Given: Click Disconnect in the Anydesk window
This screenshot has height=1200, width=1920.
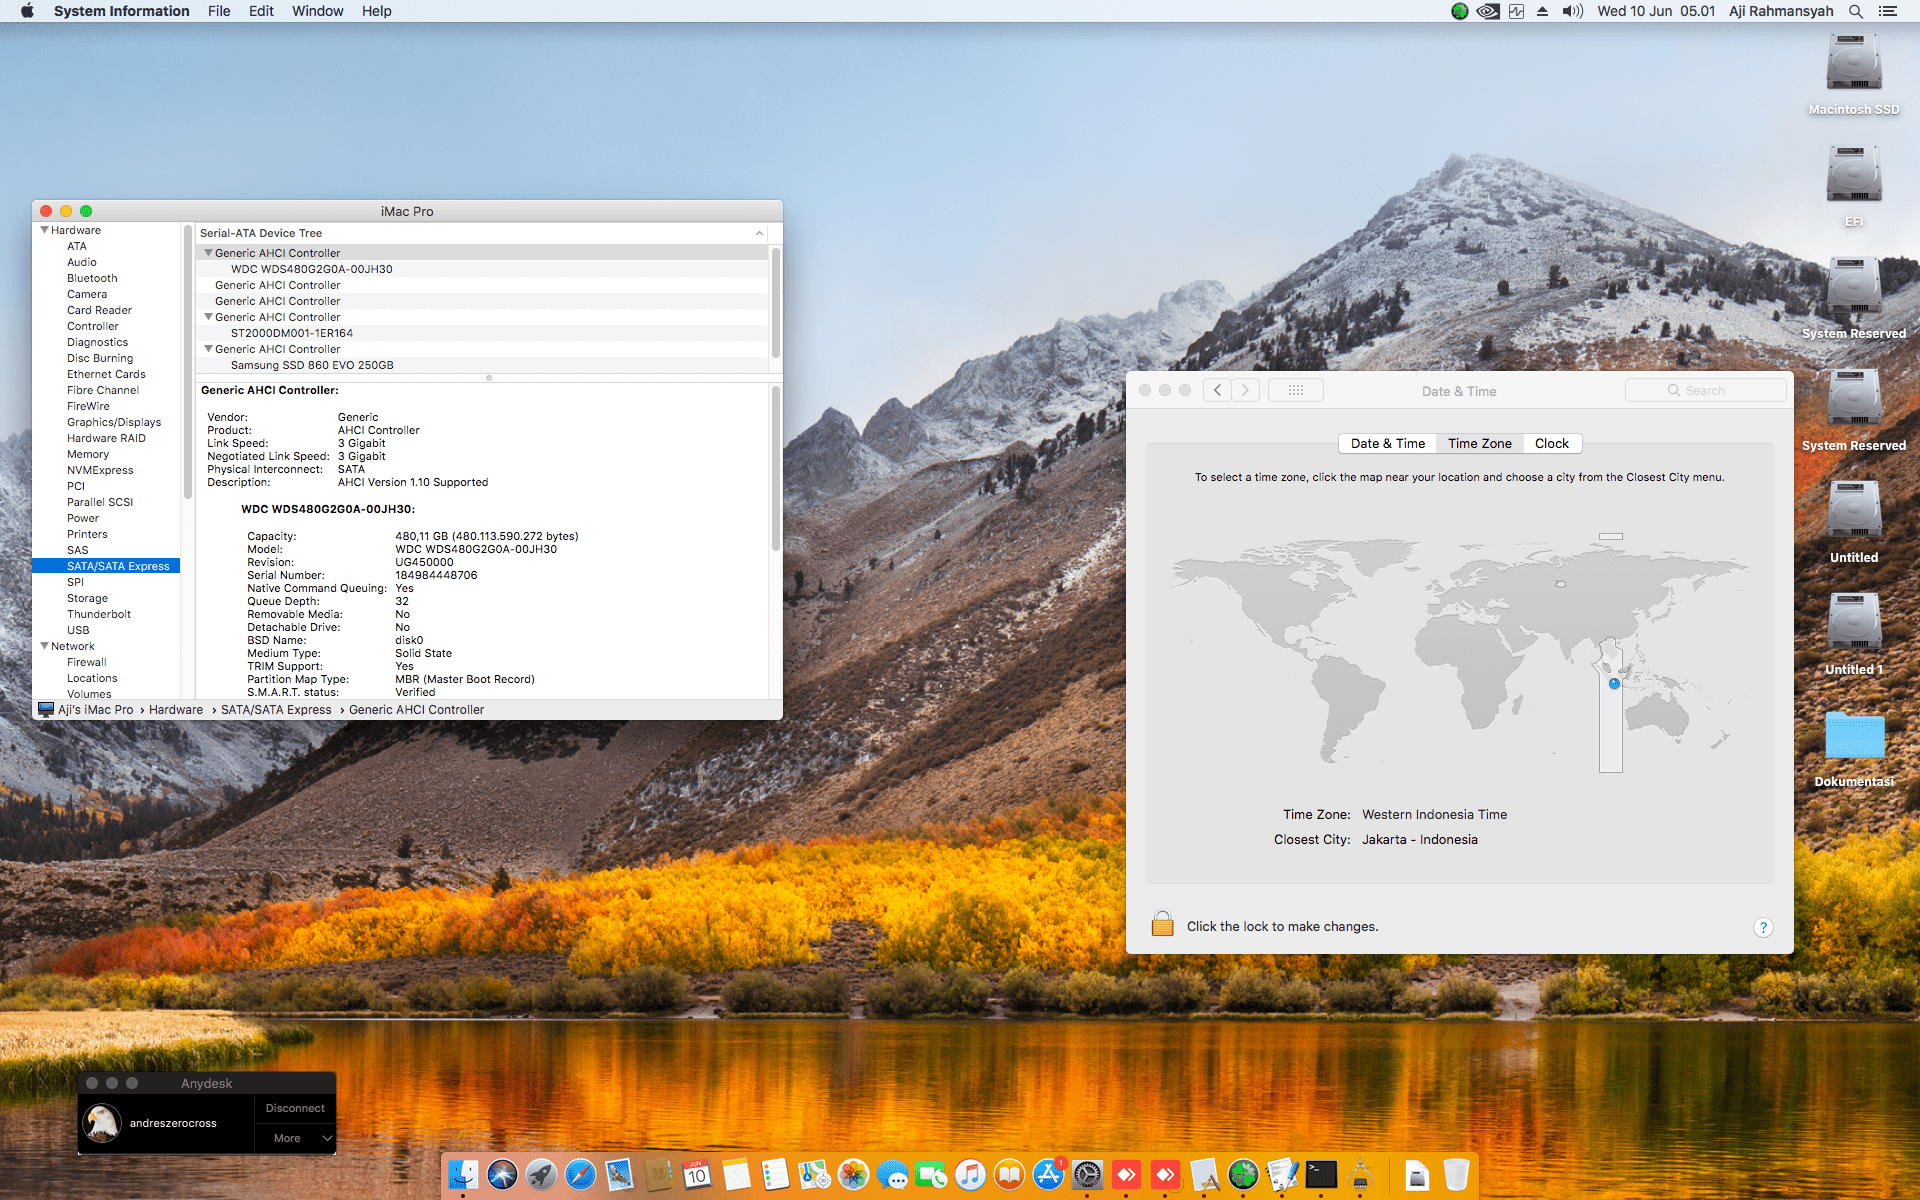Looking at the screenshot, I should coord(295,1108).
